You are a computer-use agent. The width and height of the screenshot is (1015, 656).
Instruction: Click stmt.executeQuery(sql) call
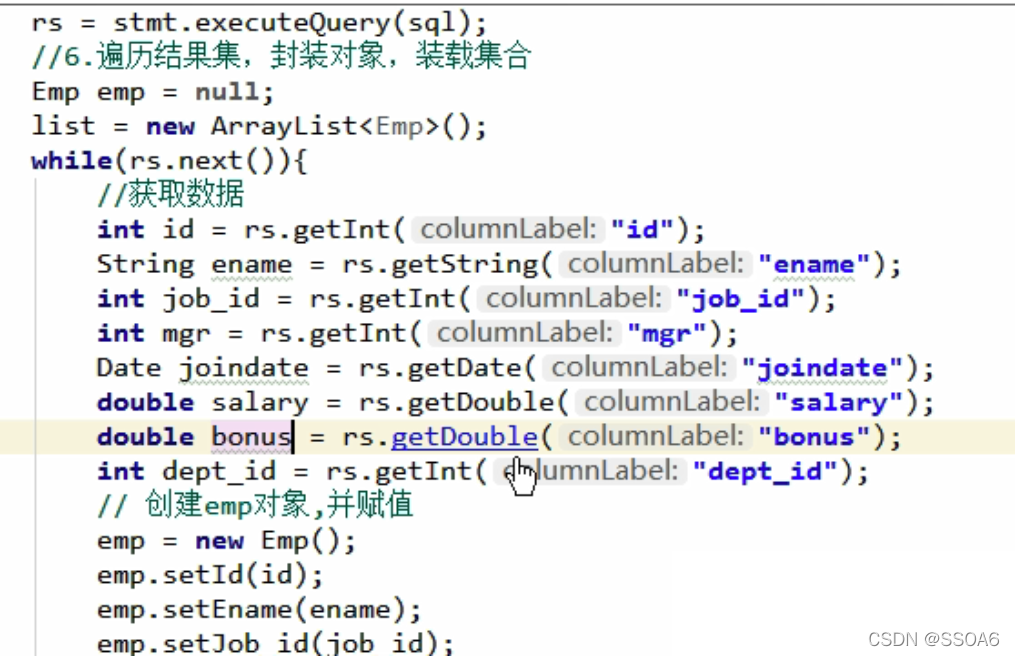click(295, 24)
